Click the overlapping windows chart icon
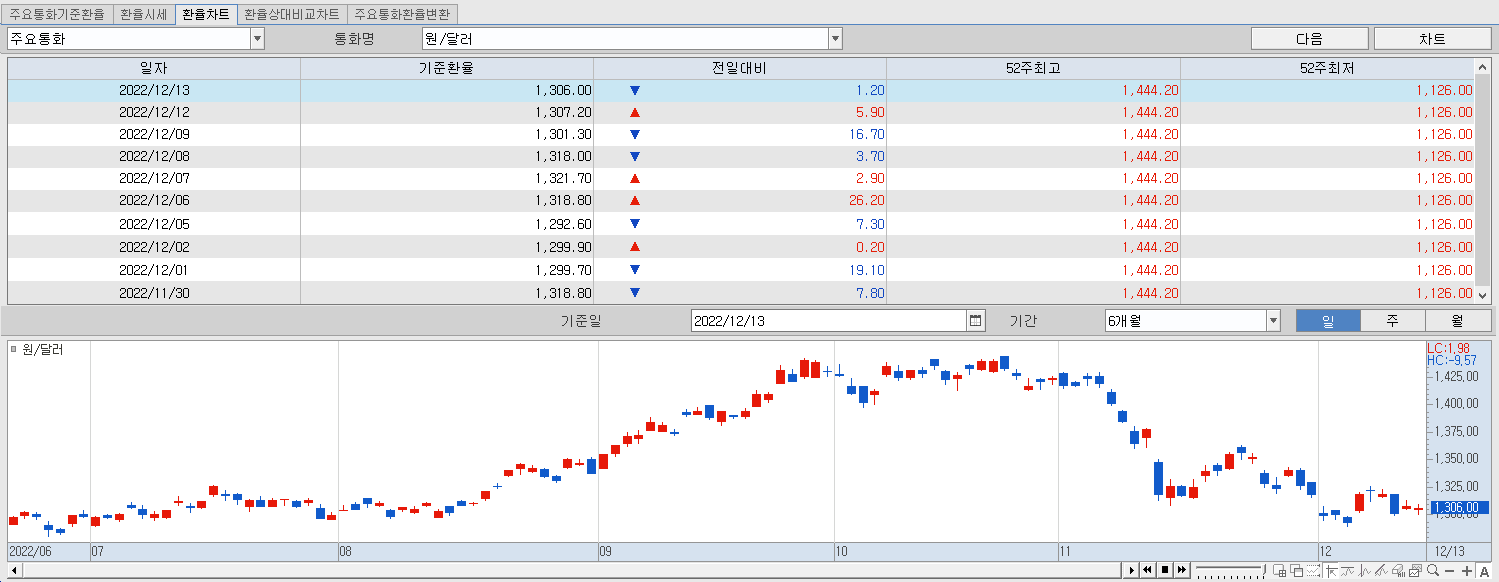 [x=1296, y=571]
